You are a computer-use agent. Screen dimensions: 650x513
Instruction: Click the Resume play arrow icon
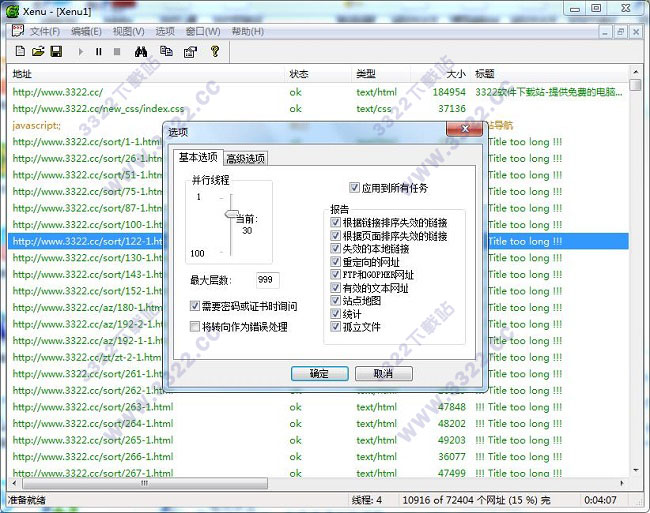click(x=80, y=52)
